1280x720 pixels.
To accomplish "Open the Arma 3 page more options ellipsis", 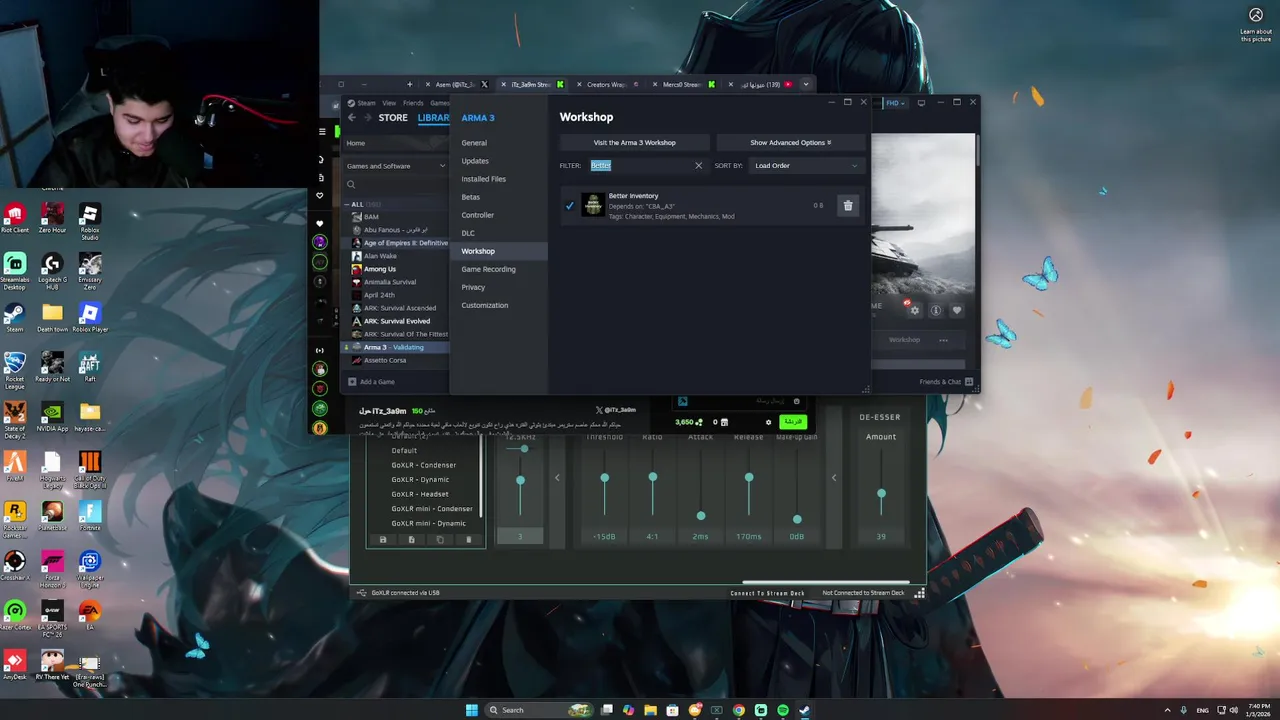I will pyautogui.click(x=943, y=340).
